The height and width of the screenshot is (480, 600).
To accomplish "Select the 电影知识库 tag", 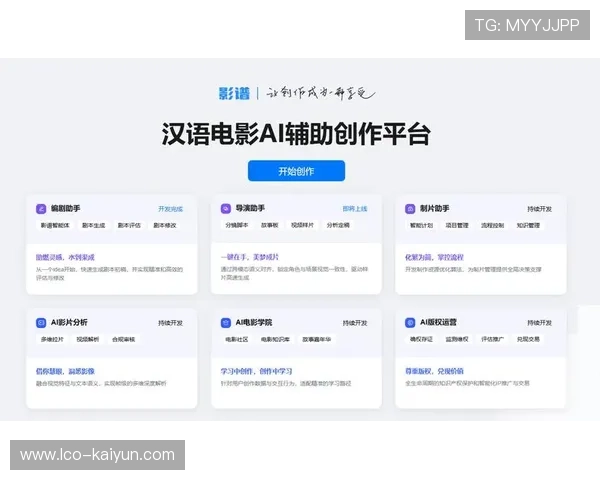I will (275, 339).
